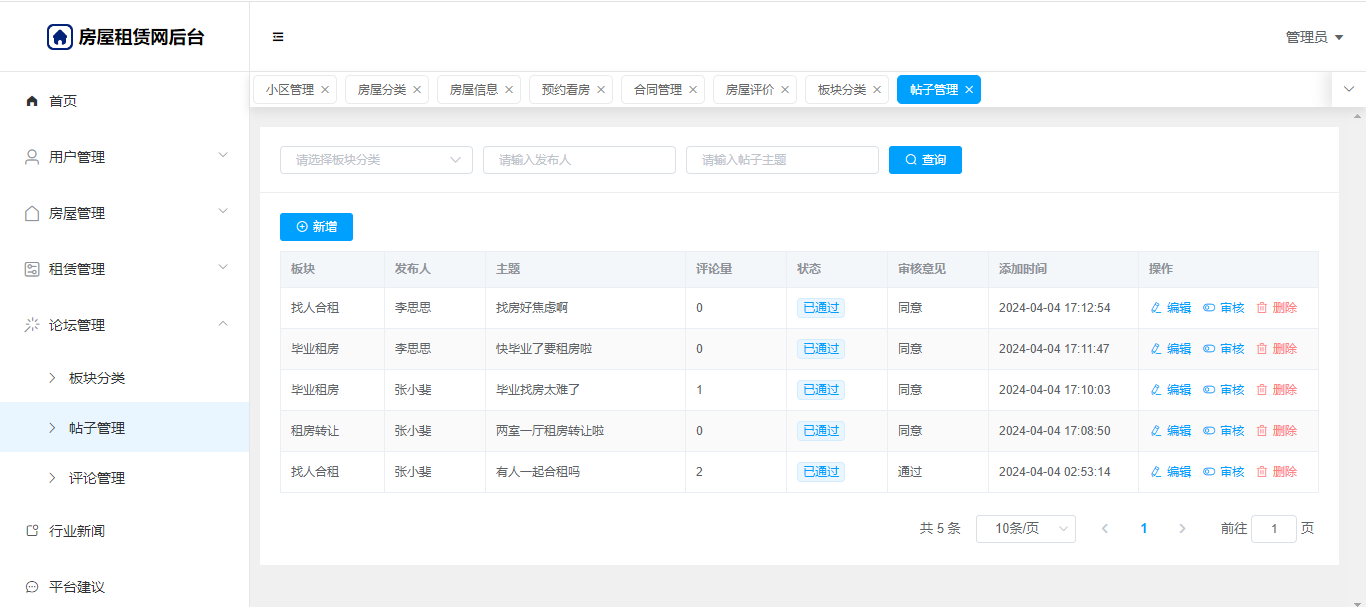Review (审核) the post 毕业找房太难了

tap(1224, 390)
